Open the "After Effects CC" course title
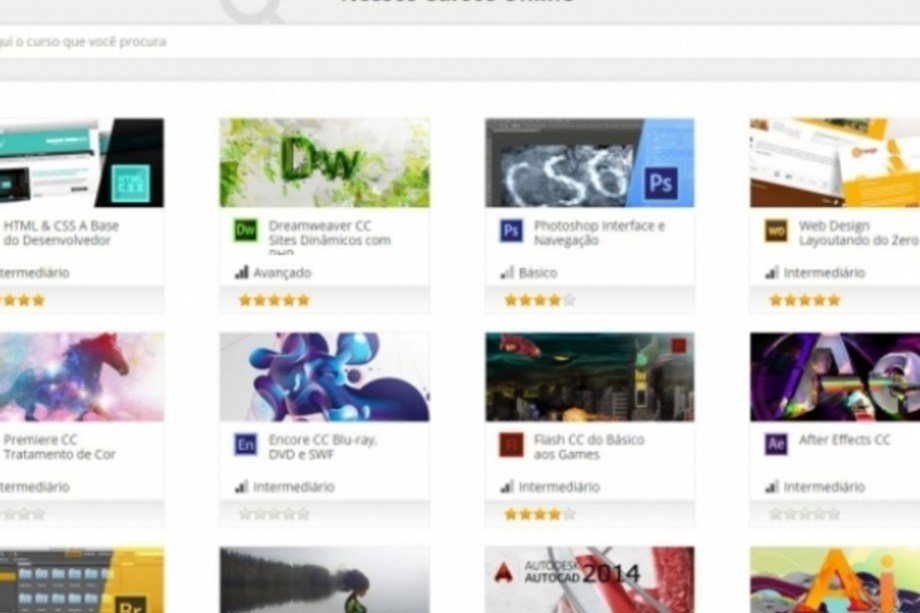 (844, 440)
